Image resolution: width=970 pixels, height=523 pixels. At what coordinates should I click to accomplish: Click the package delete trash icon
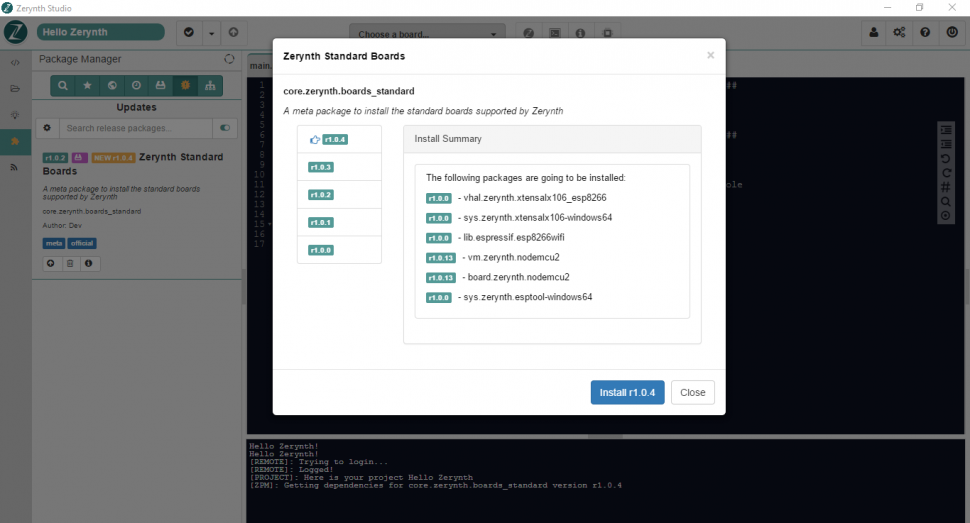[x=70, y=264]
